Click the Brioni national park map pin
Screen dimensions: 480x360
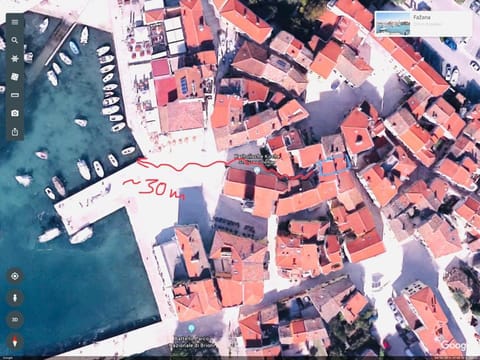click(191, 329)
